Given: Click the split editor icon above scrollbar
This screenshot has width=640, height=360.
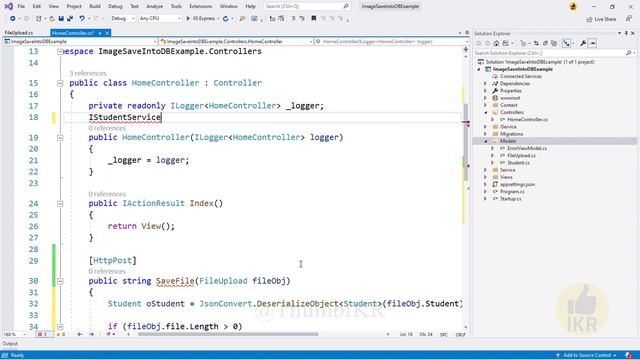Looking at the screenshot, I should (466, 49).
